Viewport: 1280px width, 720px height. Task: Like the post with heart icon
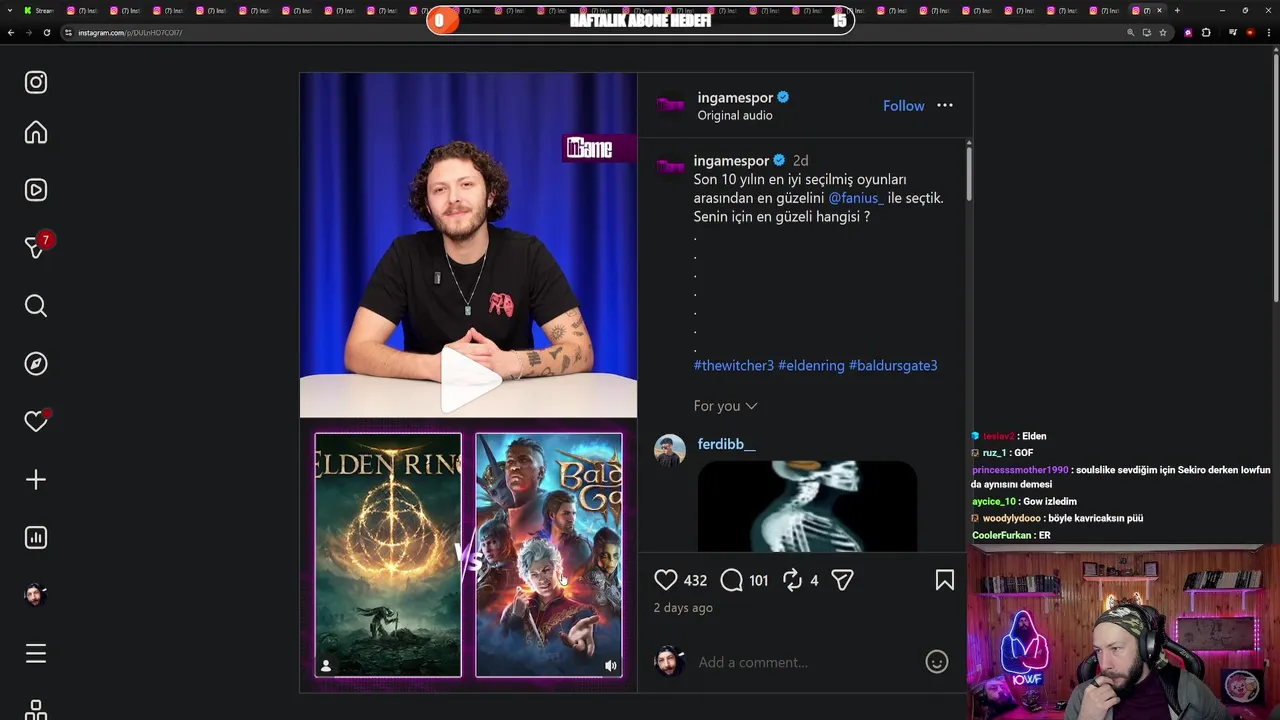pos(666,580)
